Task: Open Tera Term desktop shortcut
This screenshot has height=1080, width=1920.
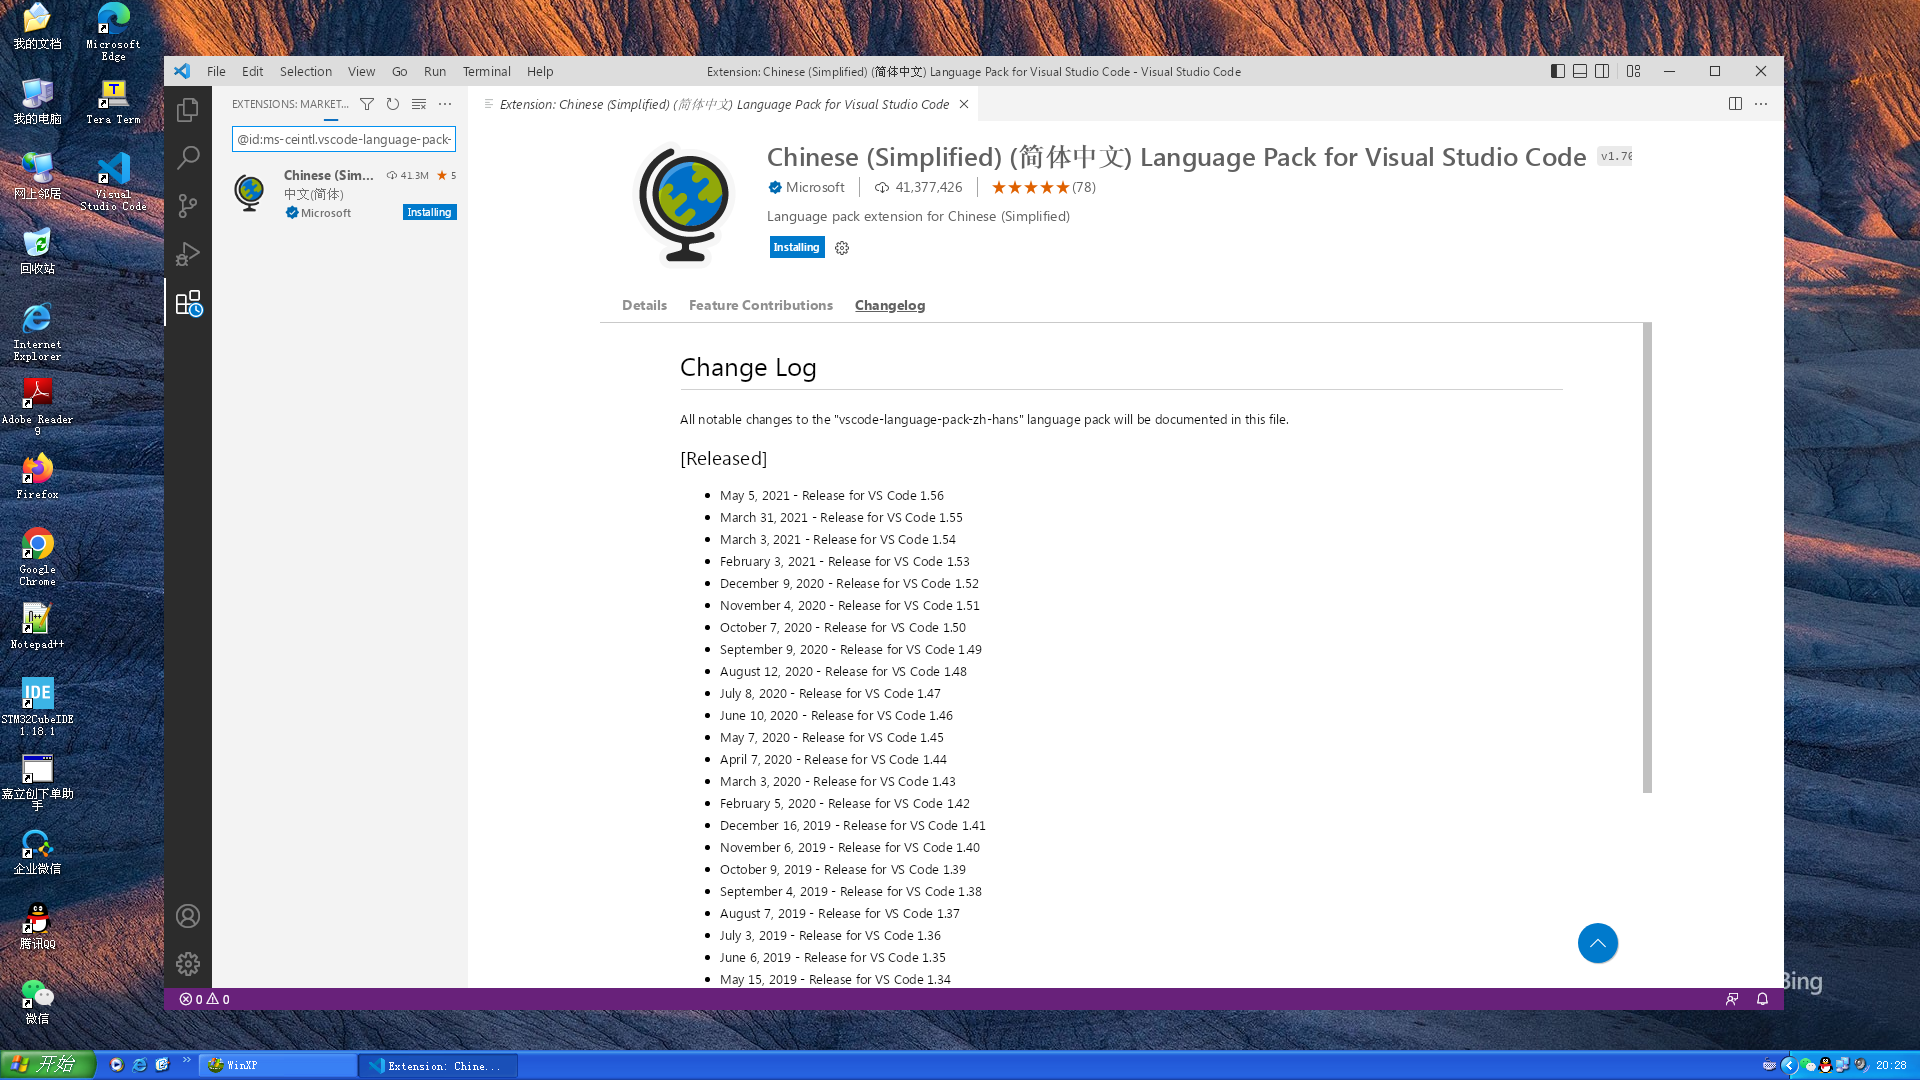Action: [113, 100]
